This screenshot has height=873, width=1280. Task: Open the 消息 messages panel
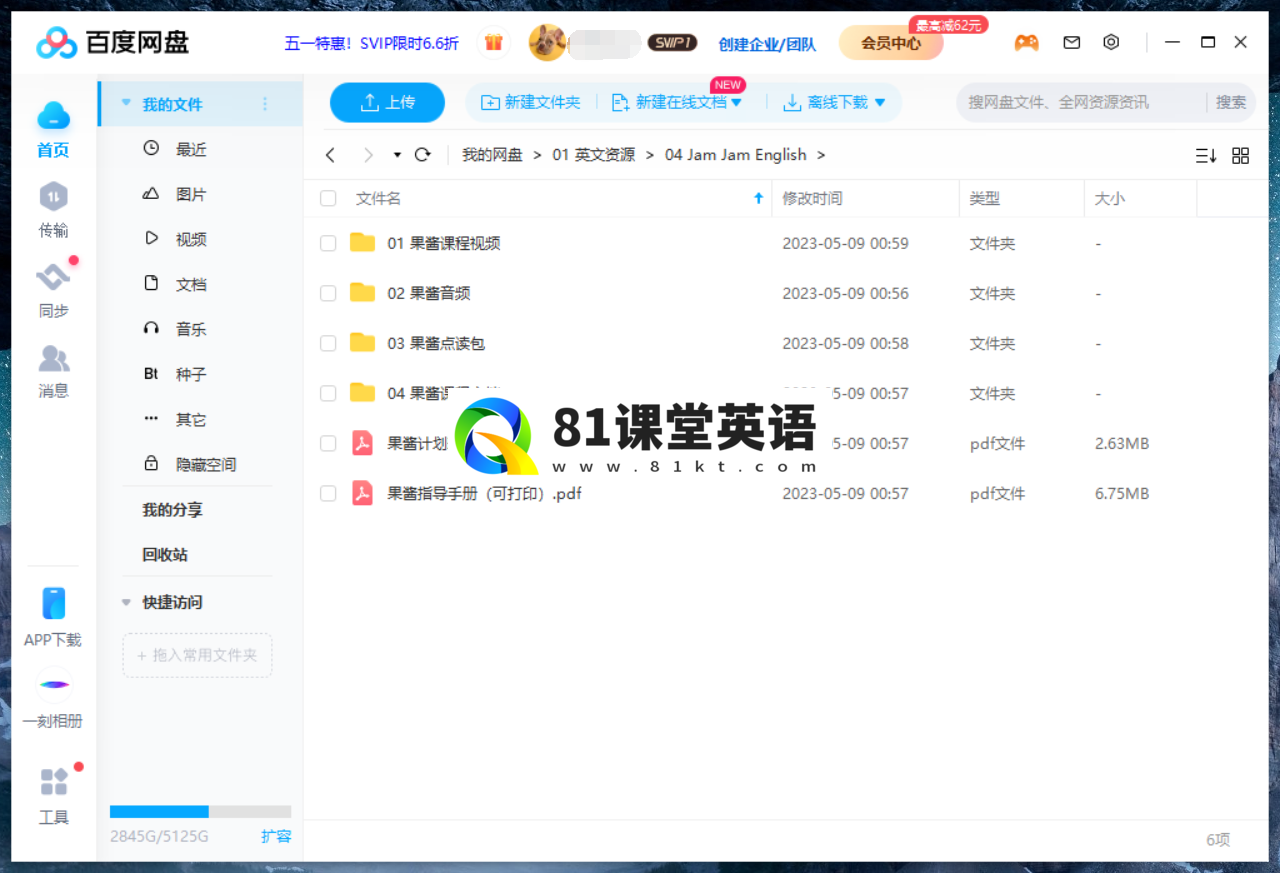coord(53,371)
